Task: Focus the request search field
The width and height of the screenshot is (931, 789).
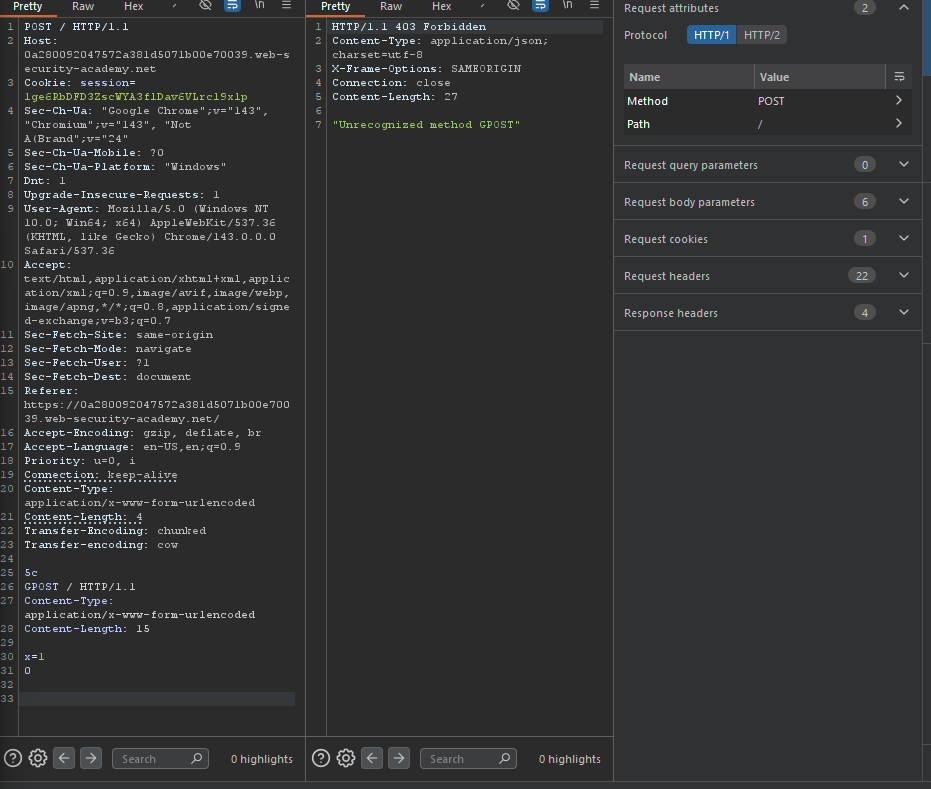Action: click(x=160, y=759)
